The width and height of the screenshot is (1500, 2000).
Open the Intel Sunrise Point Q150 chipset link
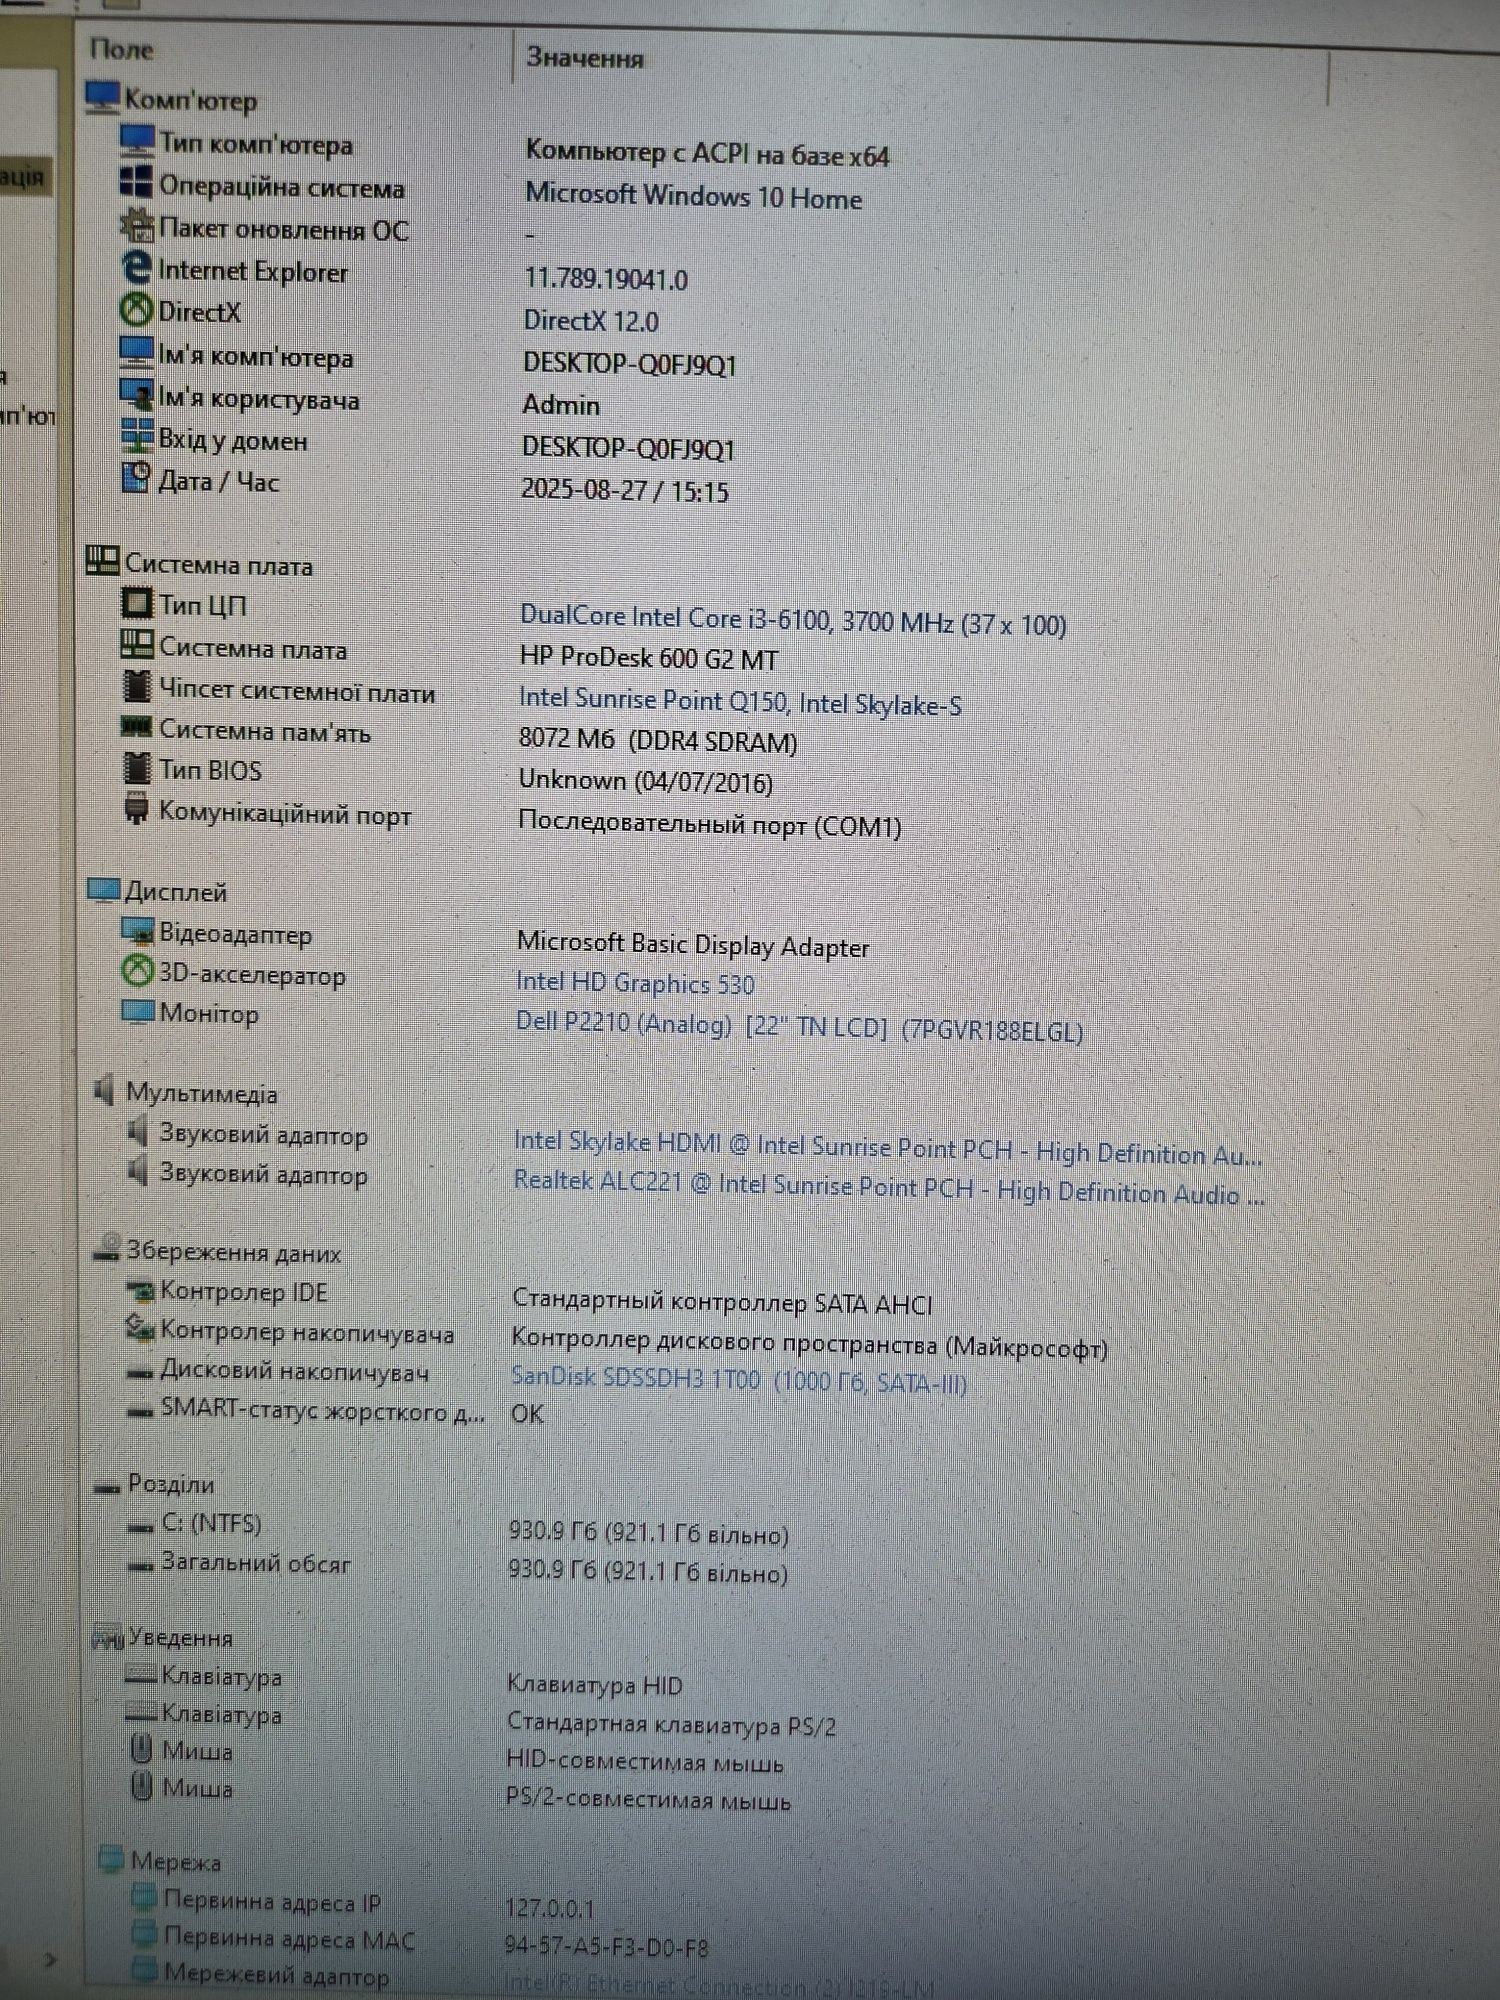[x=740, y=701]
